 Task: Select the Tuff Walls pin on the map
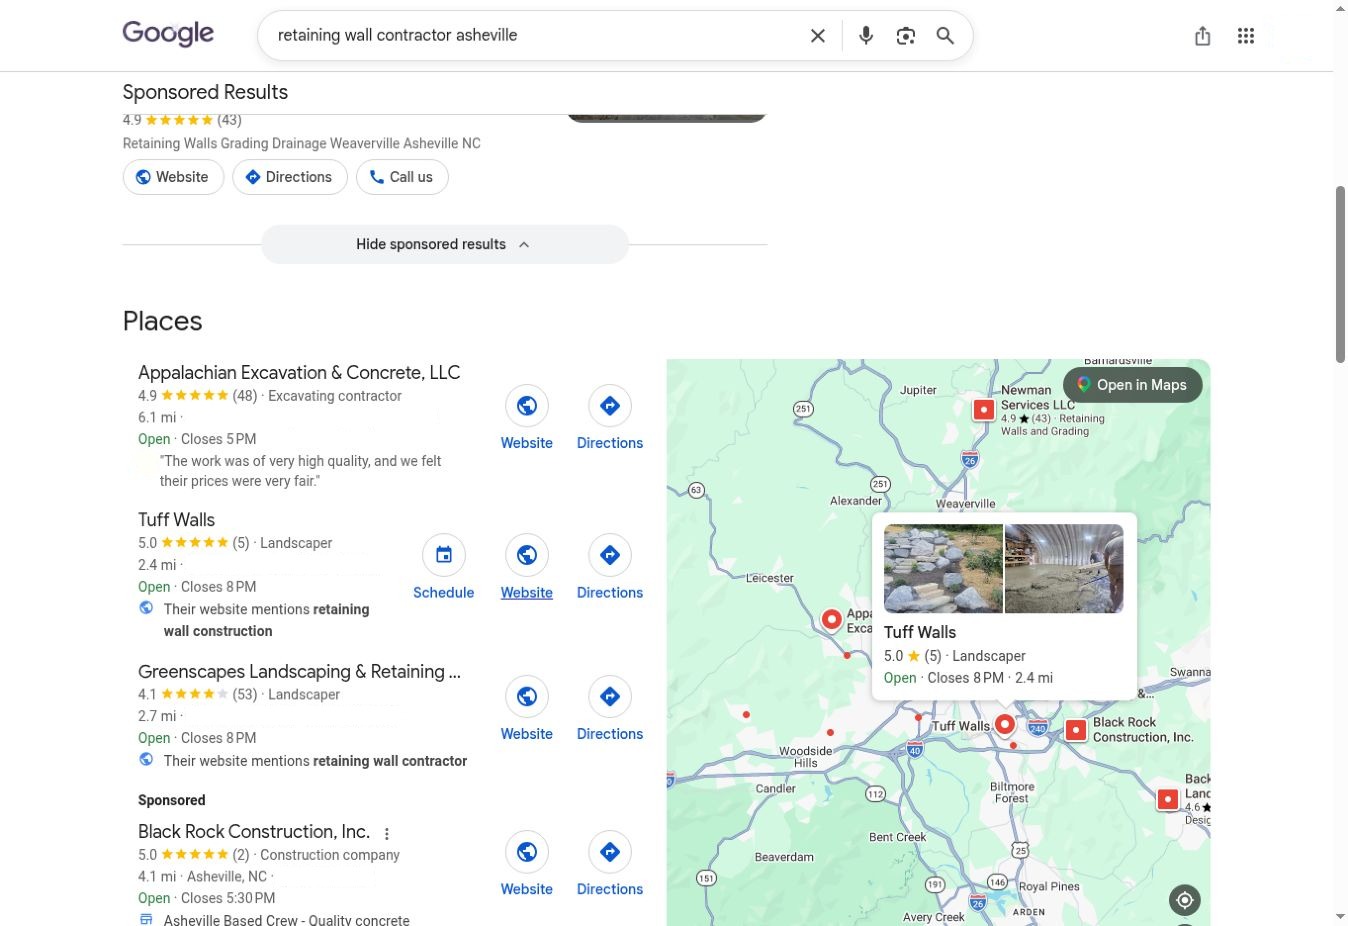pos(1005,725)
